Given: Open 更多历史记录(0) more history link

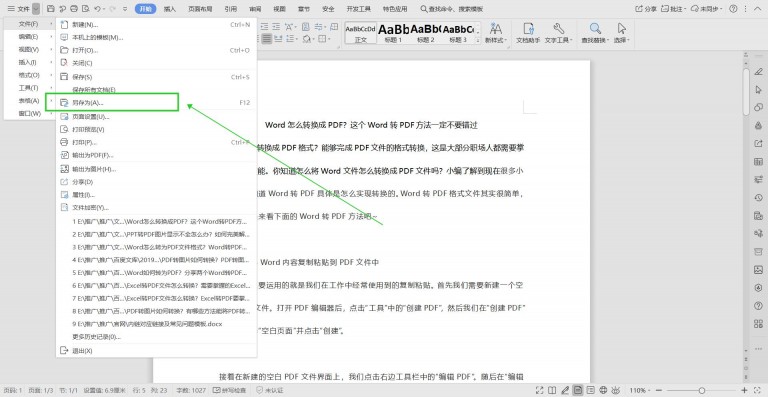Looking at the screenshot, I should [96, 337].
